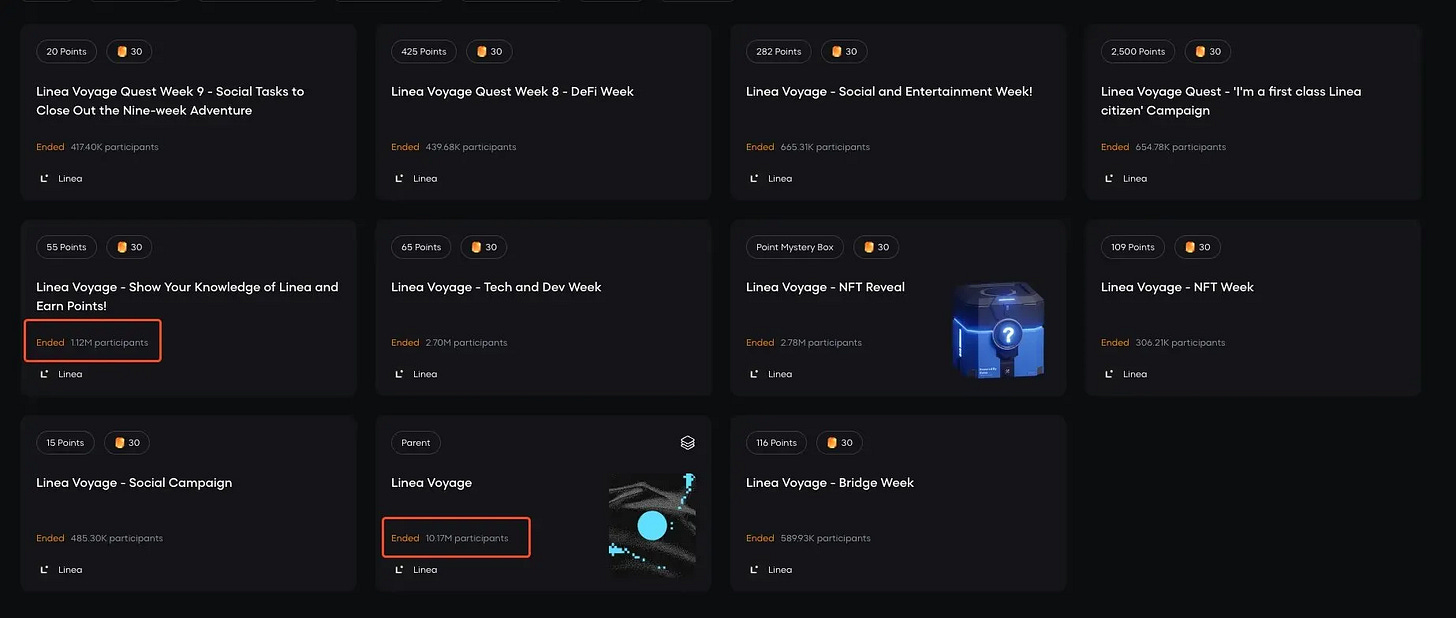The image size is (1456, 618).
Task: Click orange token badge on NFT Week card
Action: [x=1198, y=247]
